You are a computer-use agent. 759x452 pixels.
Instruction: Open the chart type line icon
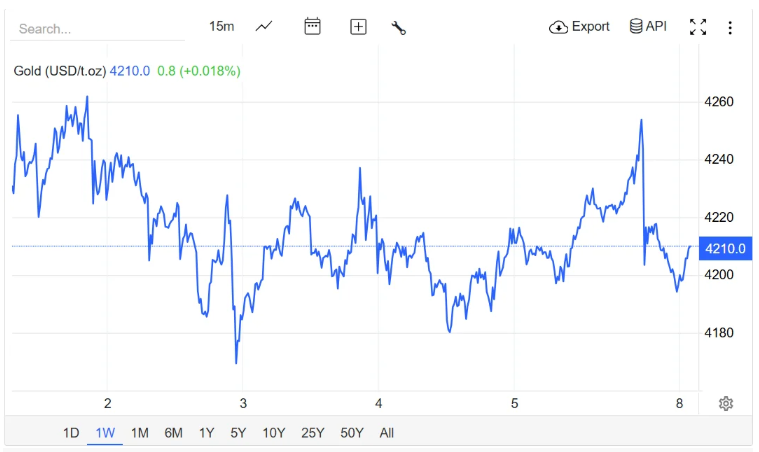[264, 27]
